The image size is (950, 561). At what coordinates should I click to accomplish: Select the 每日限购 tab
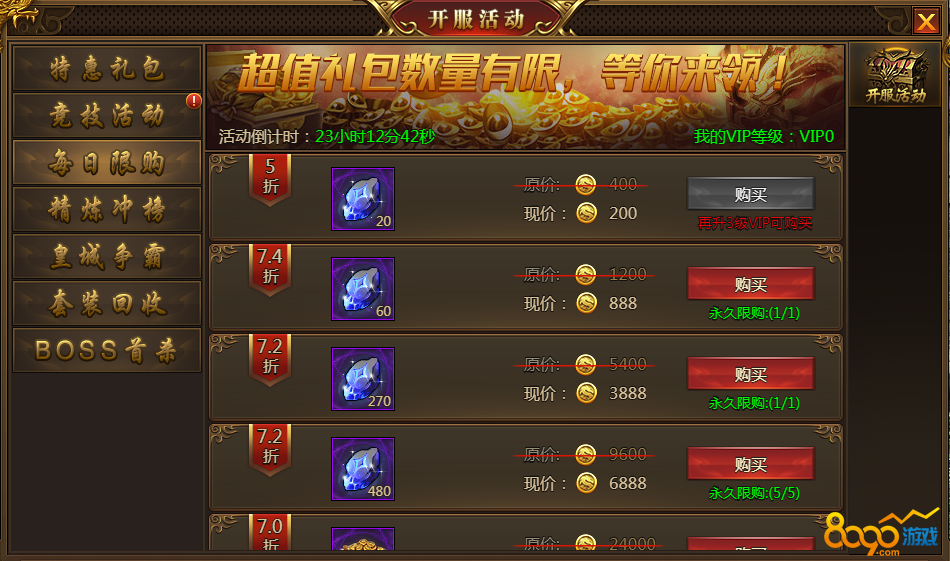pyautogui.click(x=107, y=162)
